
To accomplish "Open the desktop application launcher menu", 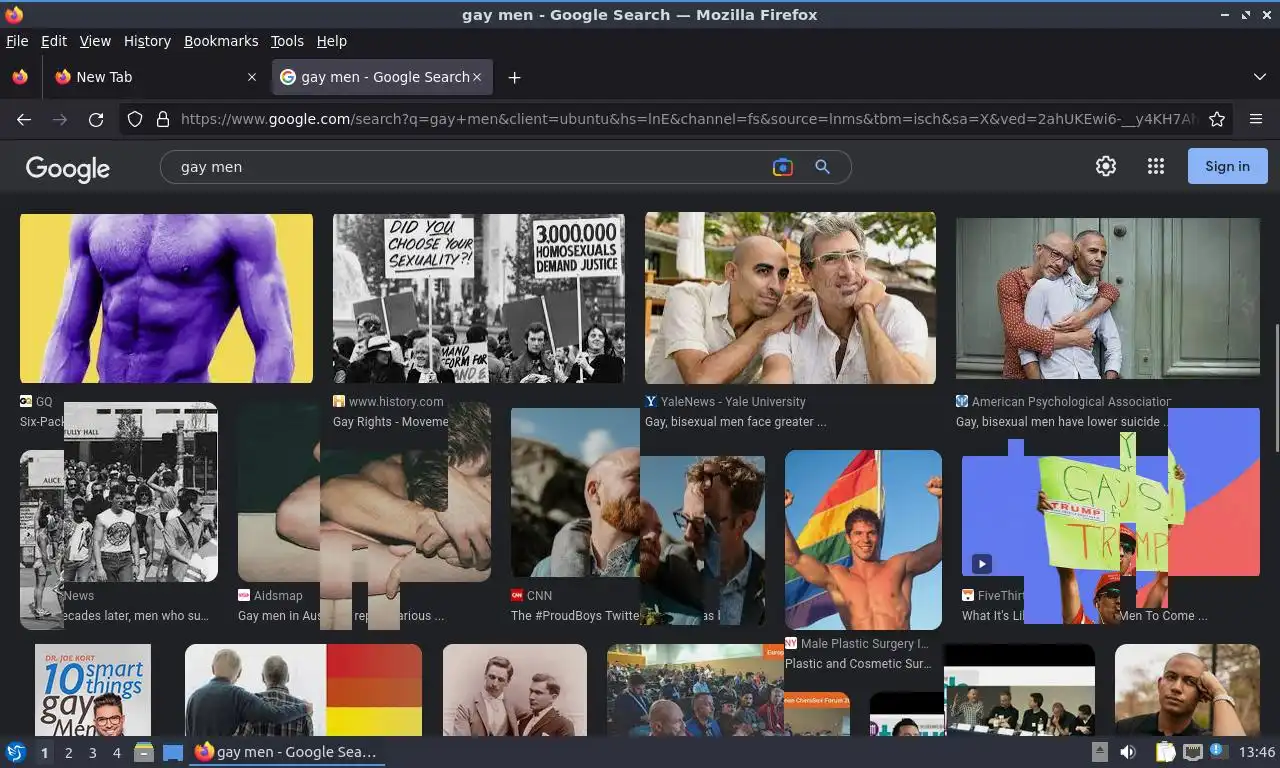I will [16, 752].
